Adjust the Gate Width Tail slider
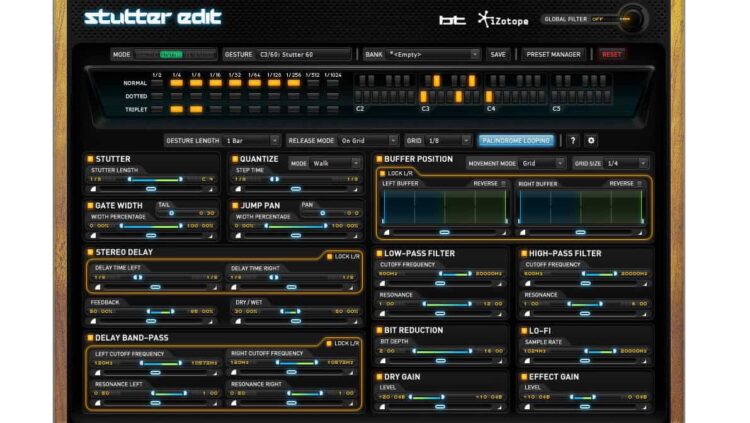 (171, 213)
